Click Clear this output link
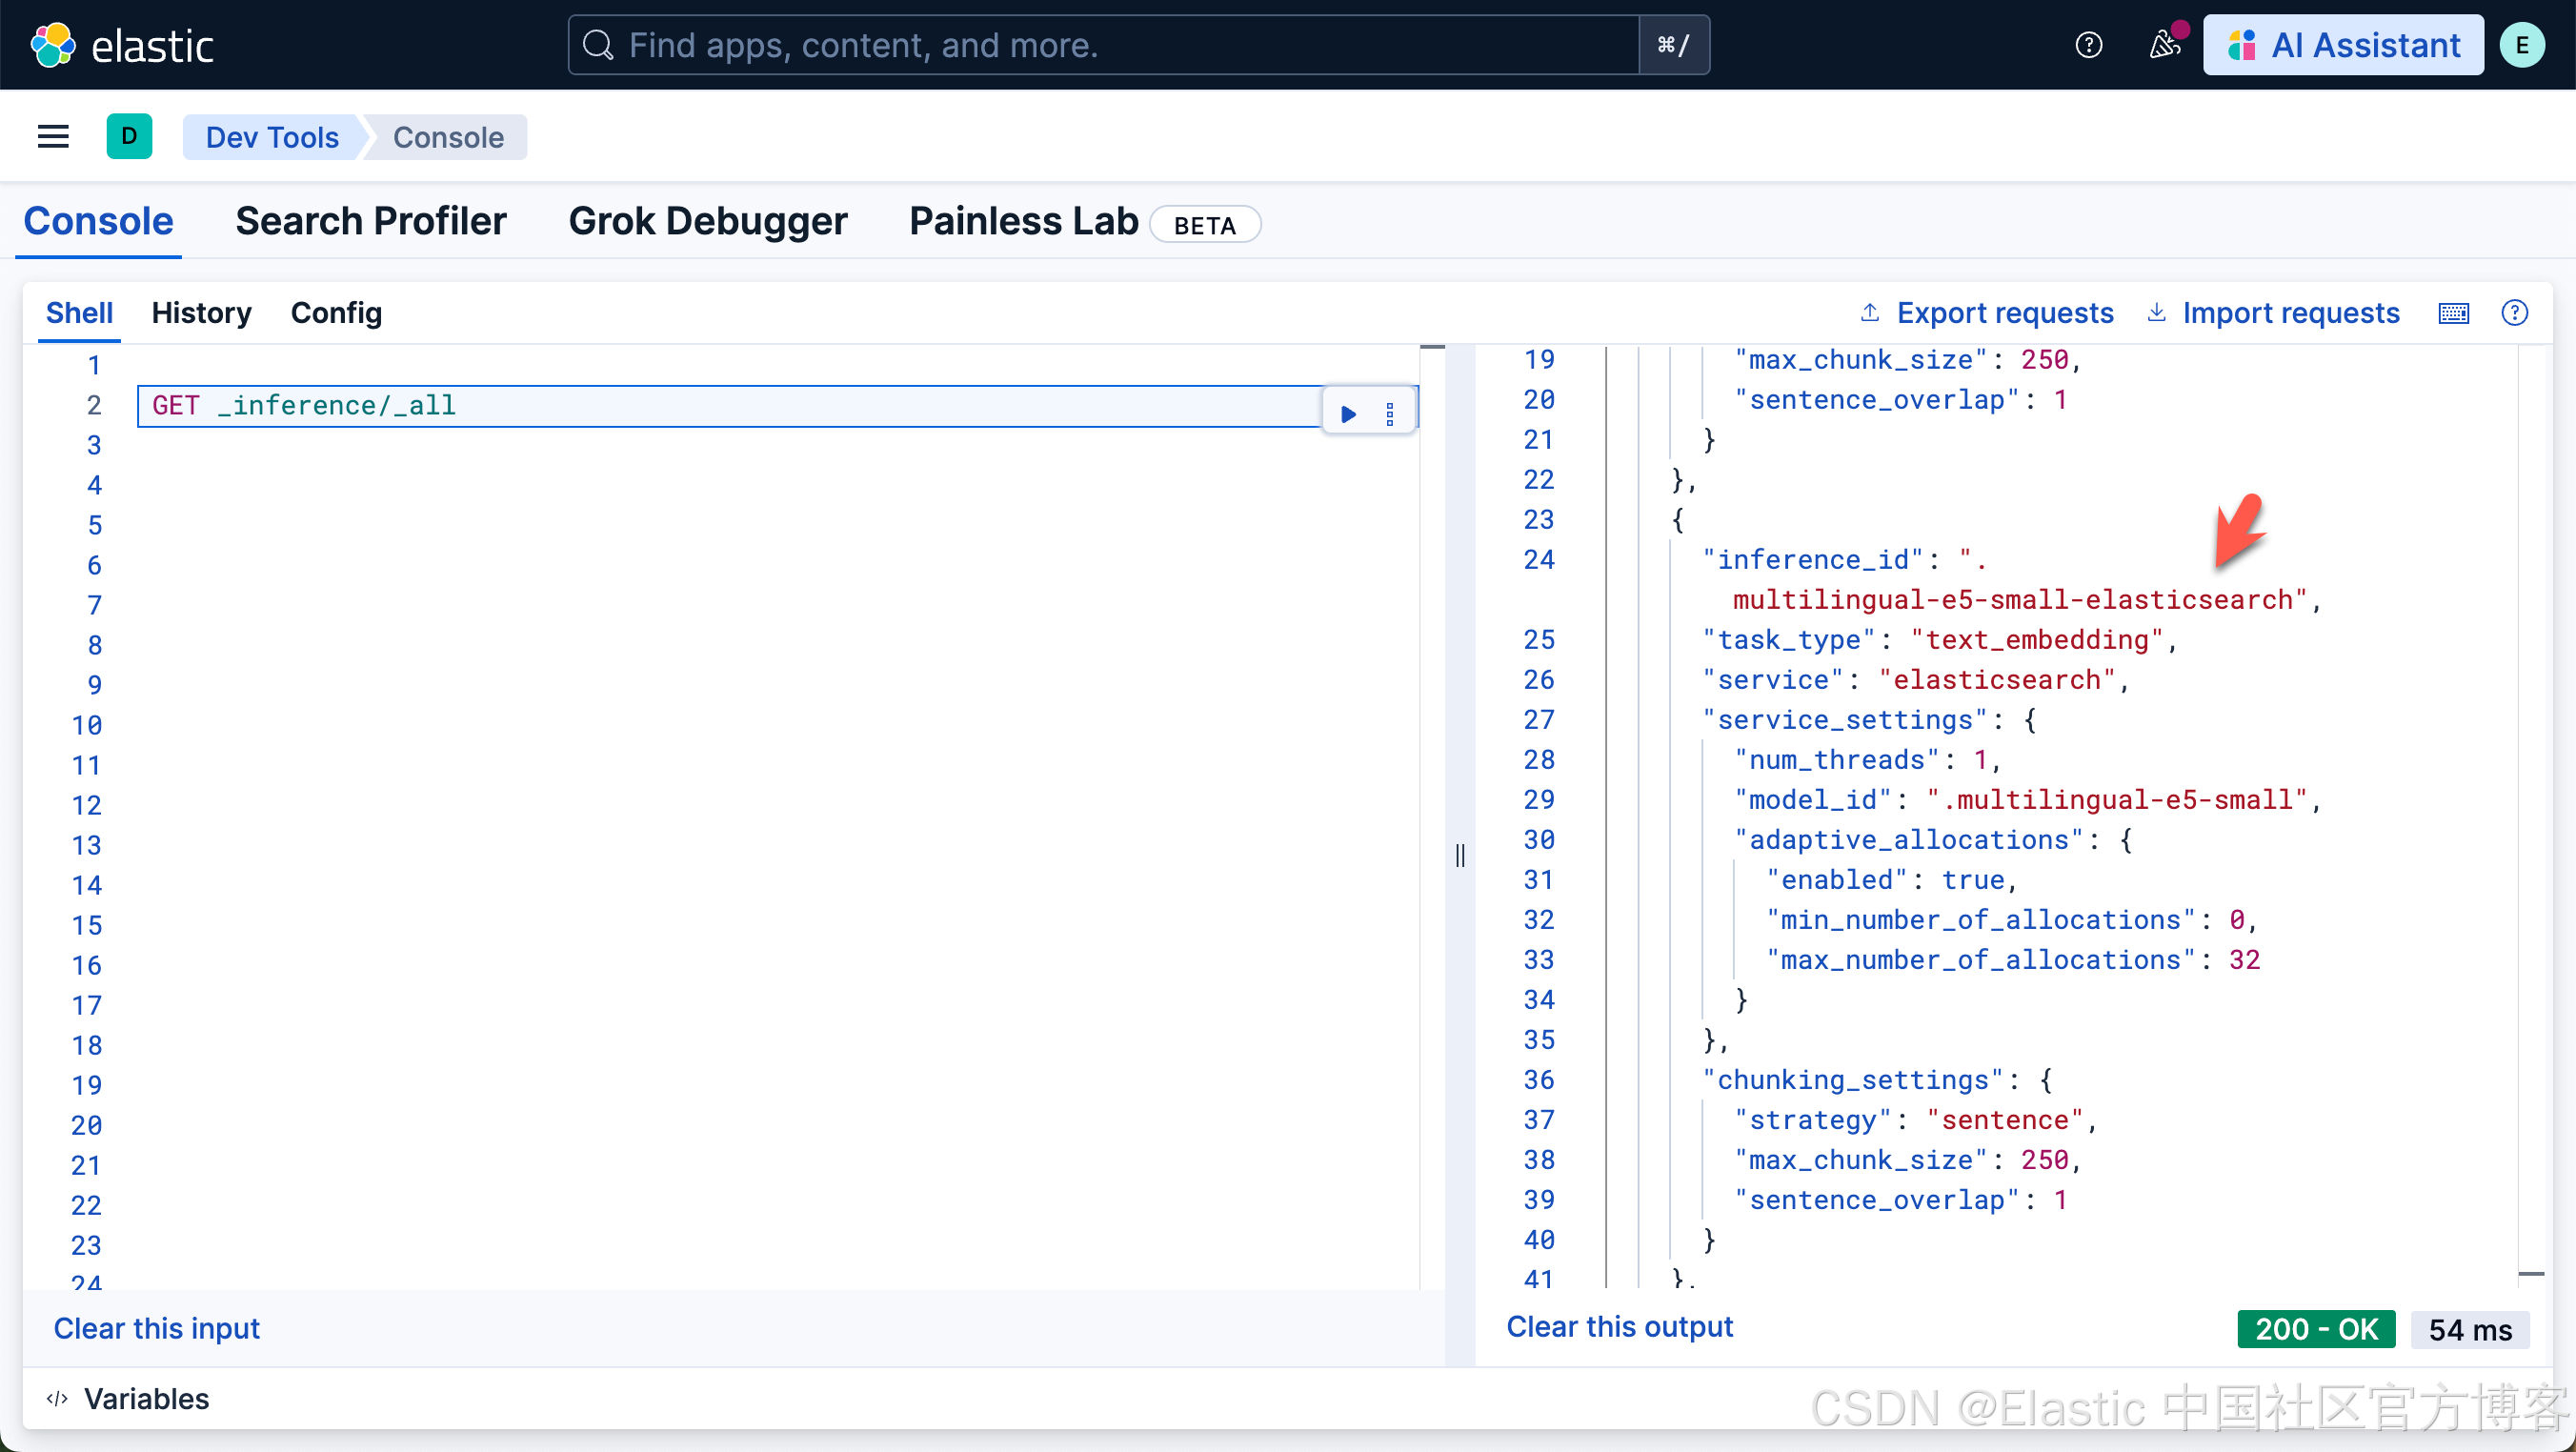 [1619, 1327]
